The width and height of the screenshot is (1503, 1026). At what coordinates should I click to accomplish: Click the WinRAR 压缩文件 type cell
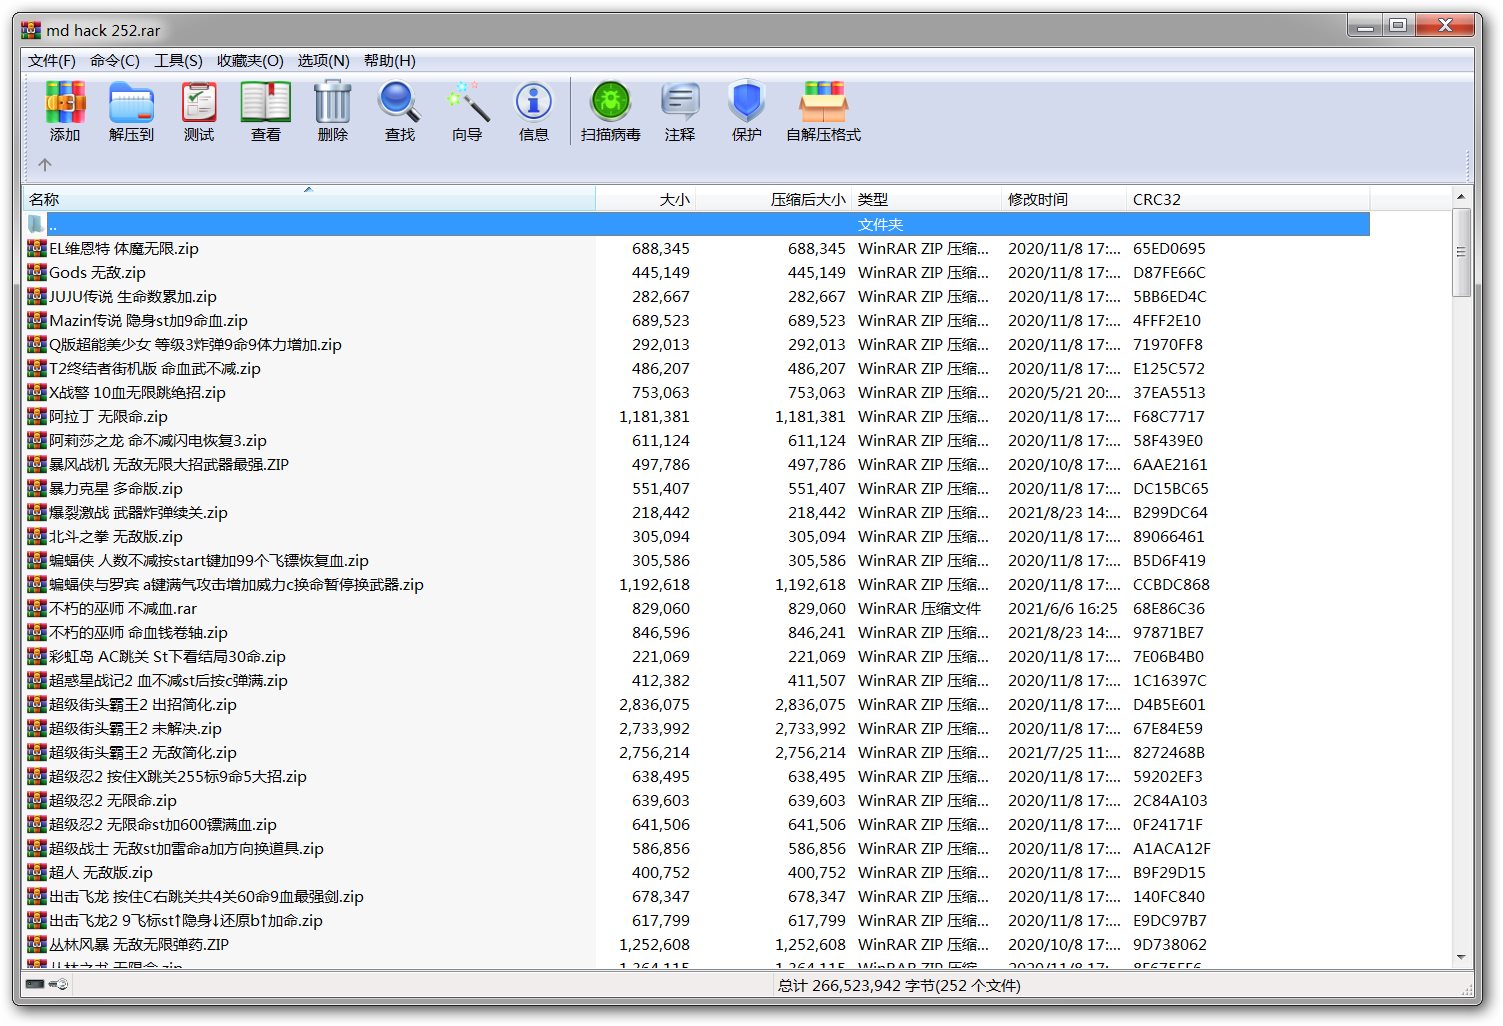point(919,608)
